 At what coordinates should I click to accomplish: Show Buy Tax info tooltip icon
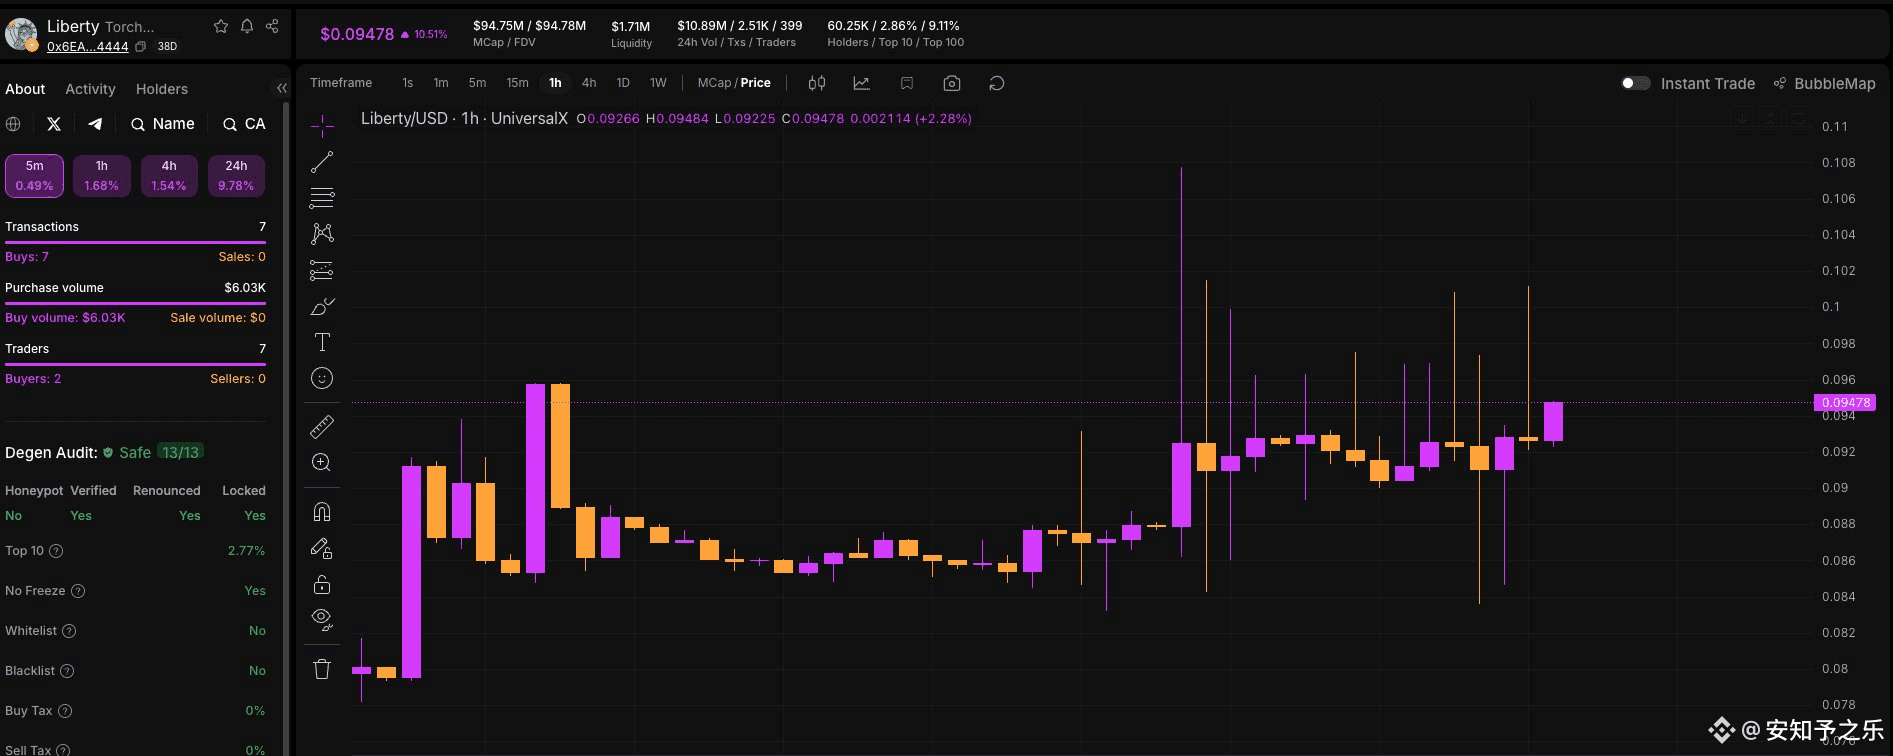click(x=65, y=711)
